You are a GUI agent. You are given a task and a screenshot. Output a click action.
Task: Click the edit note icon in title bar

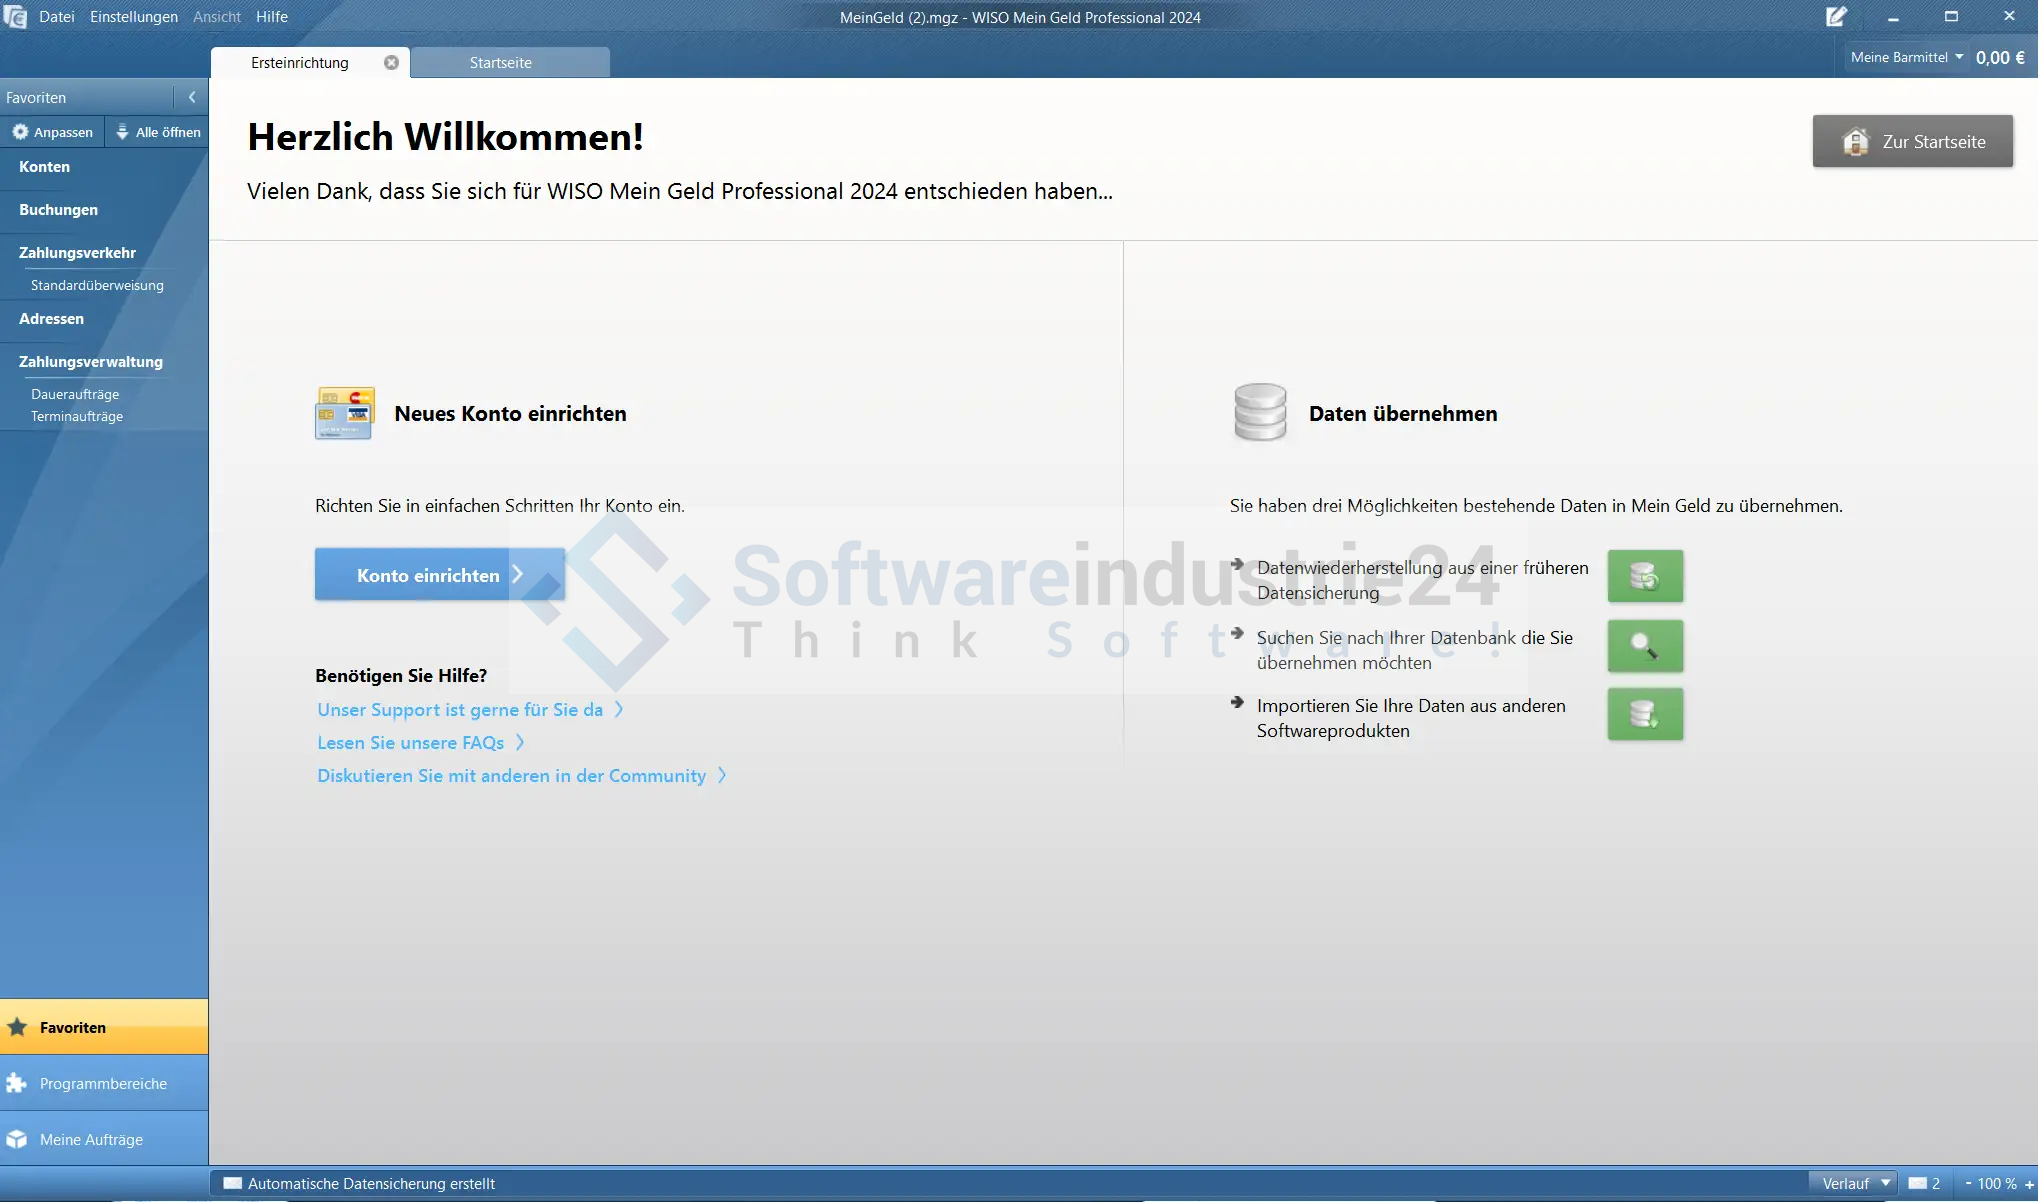tap(1836, 17)
